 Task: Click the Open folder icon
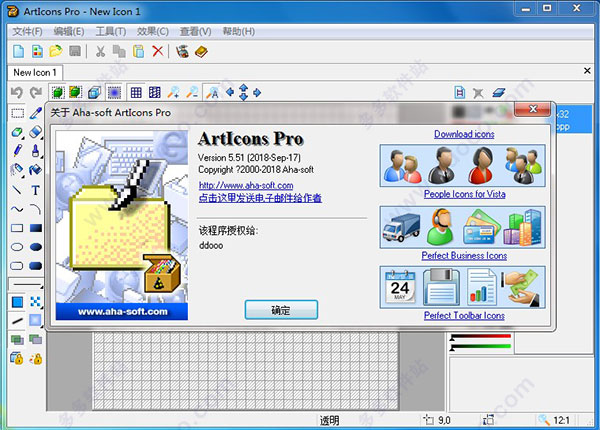coord(56,51)
